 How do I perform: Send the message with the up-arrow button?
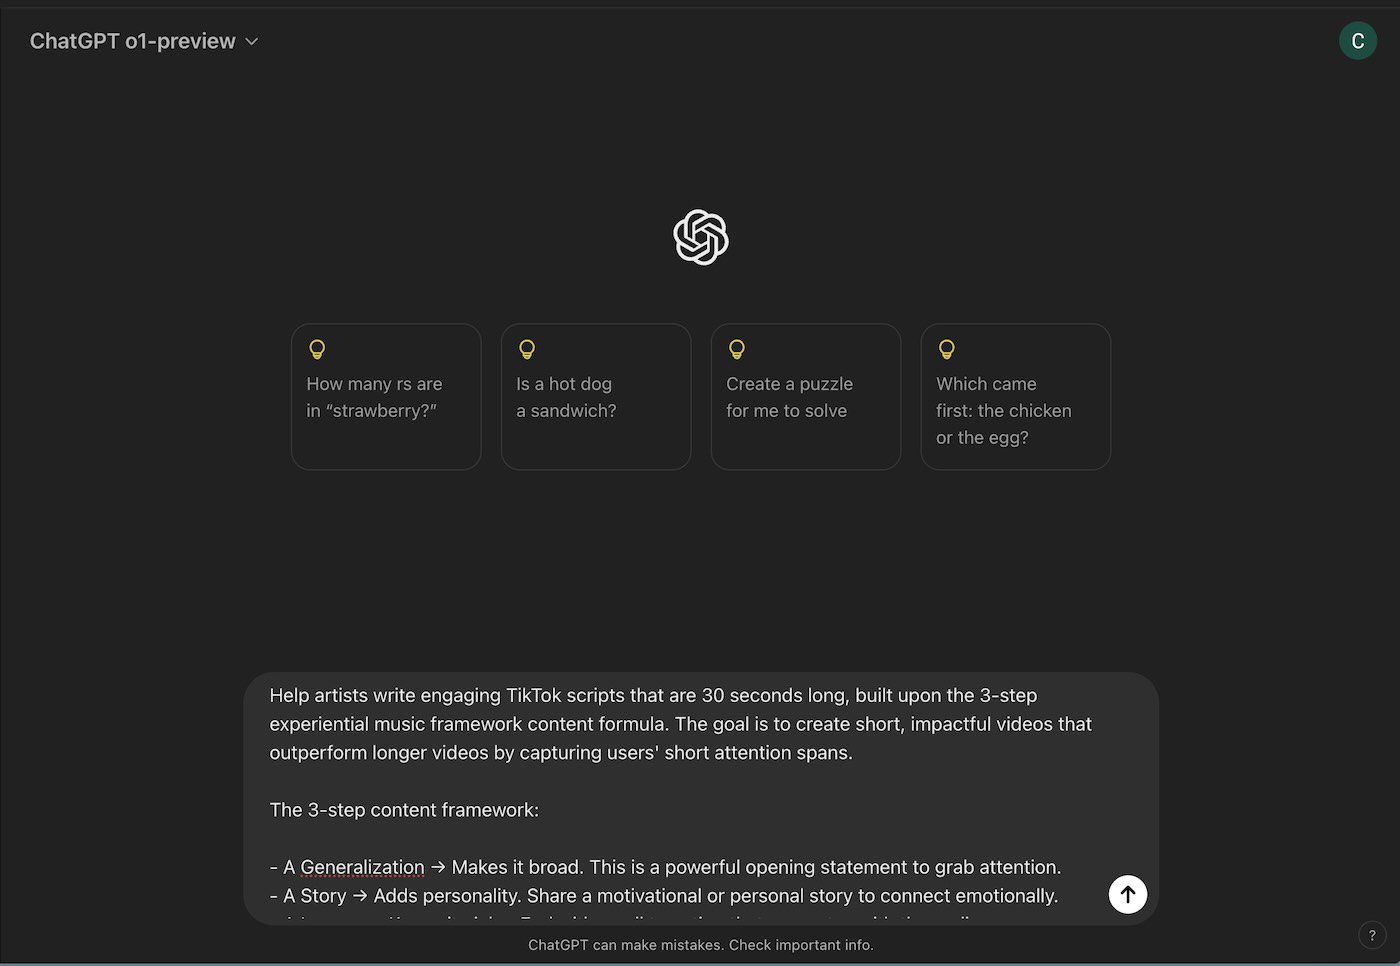pyautogui.click(x=1128, y=894)
